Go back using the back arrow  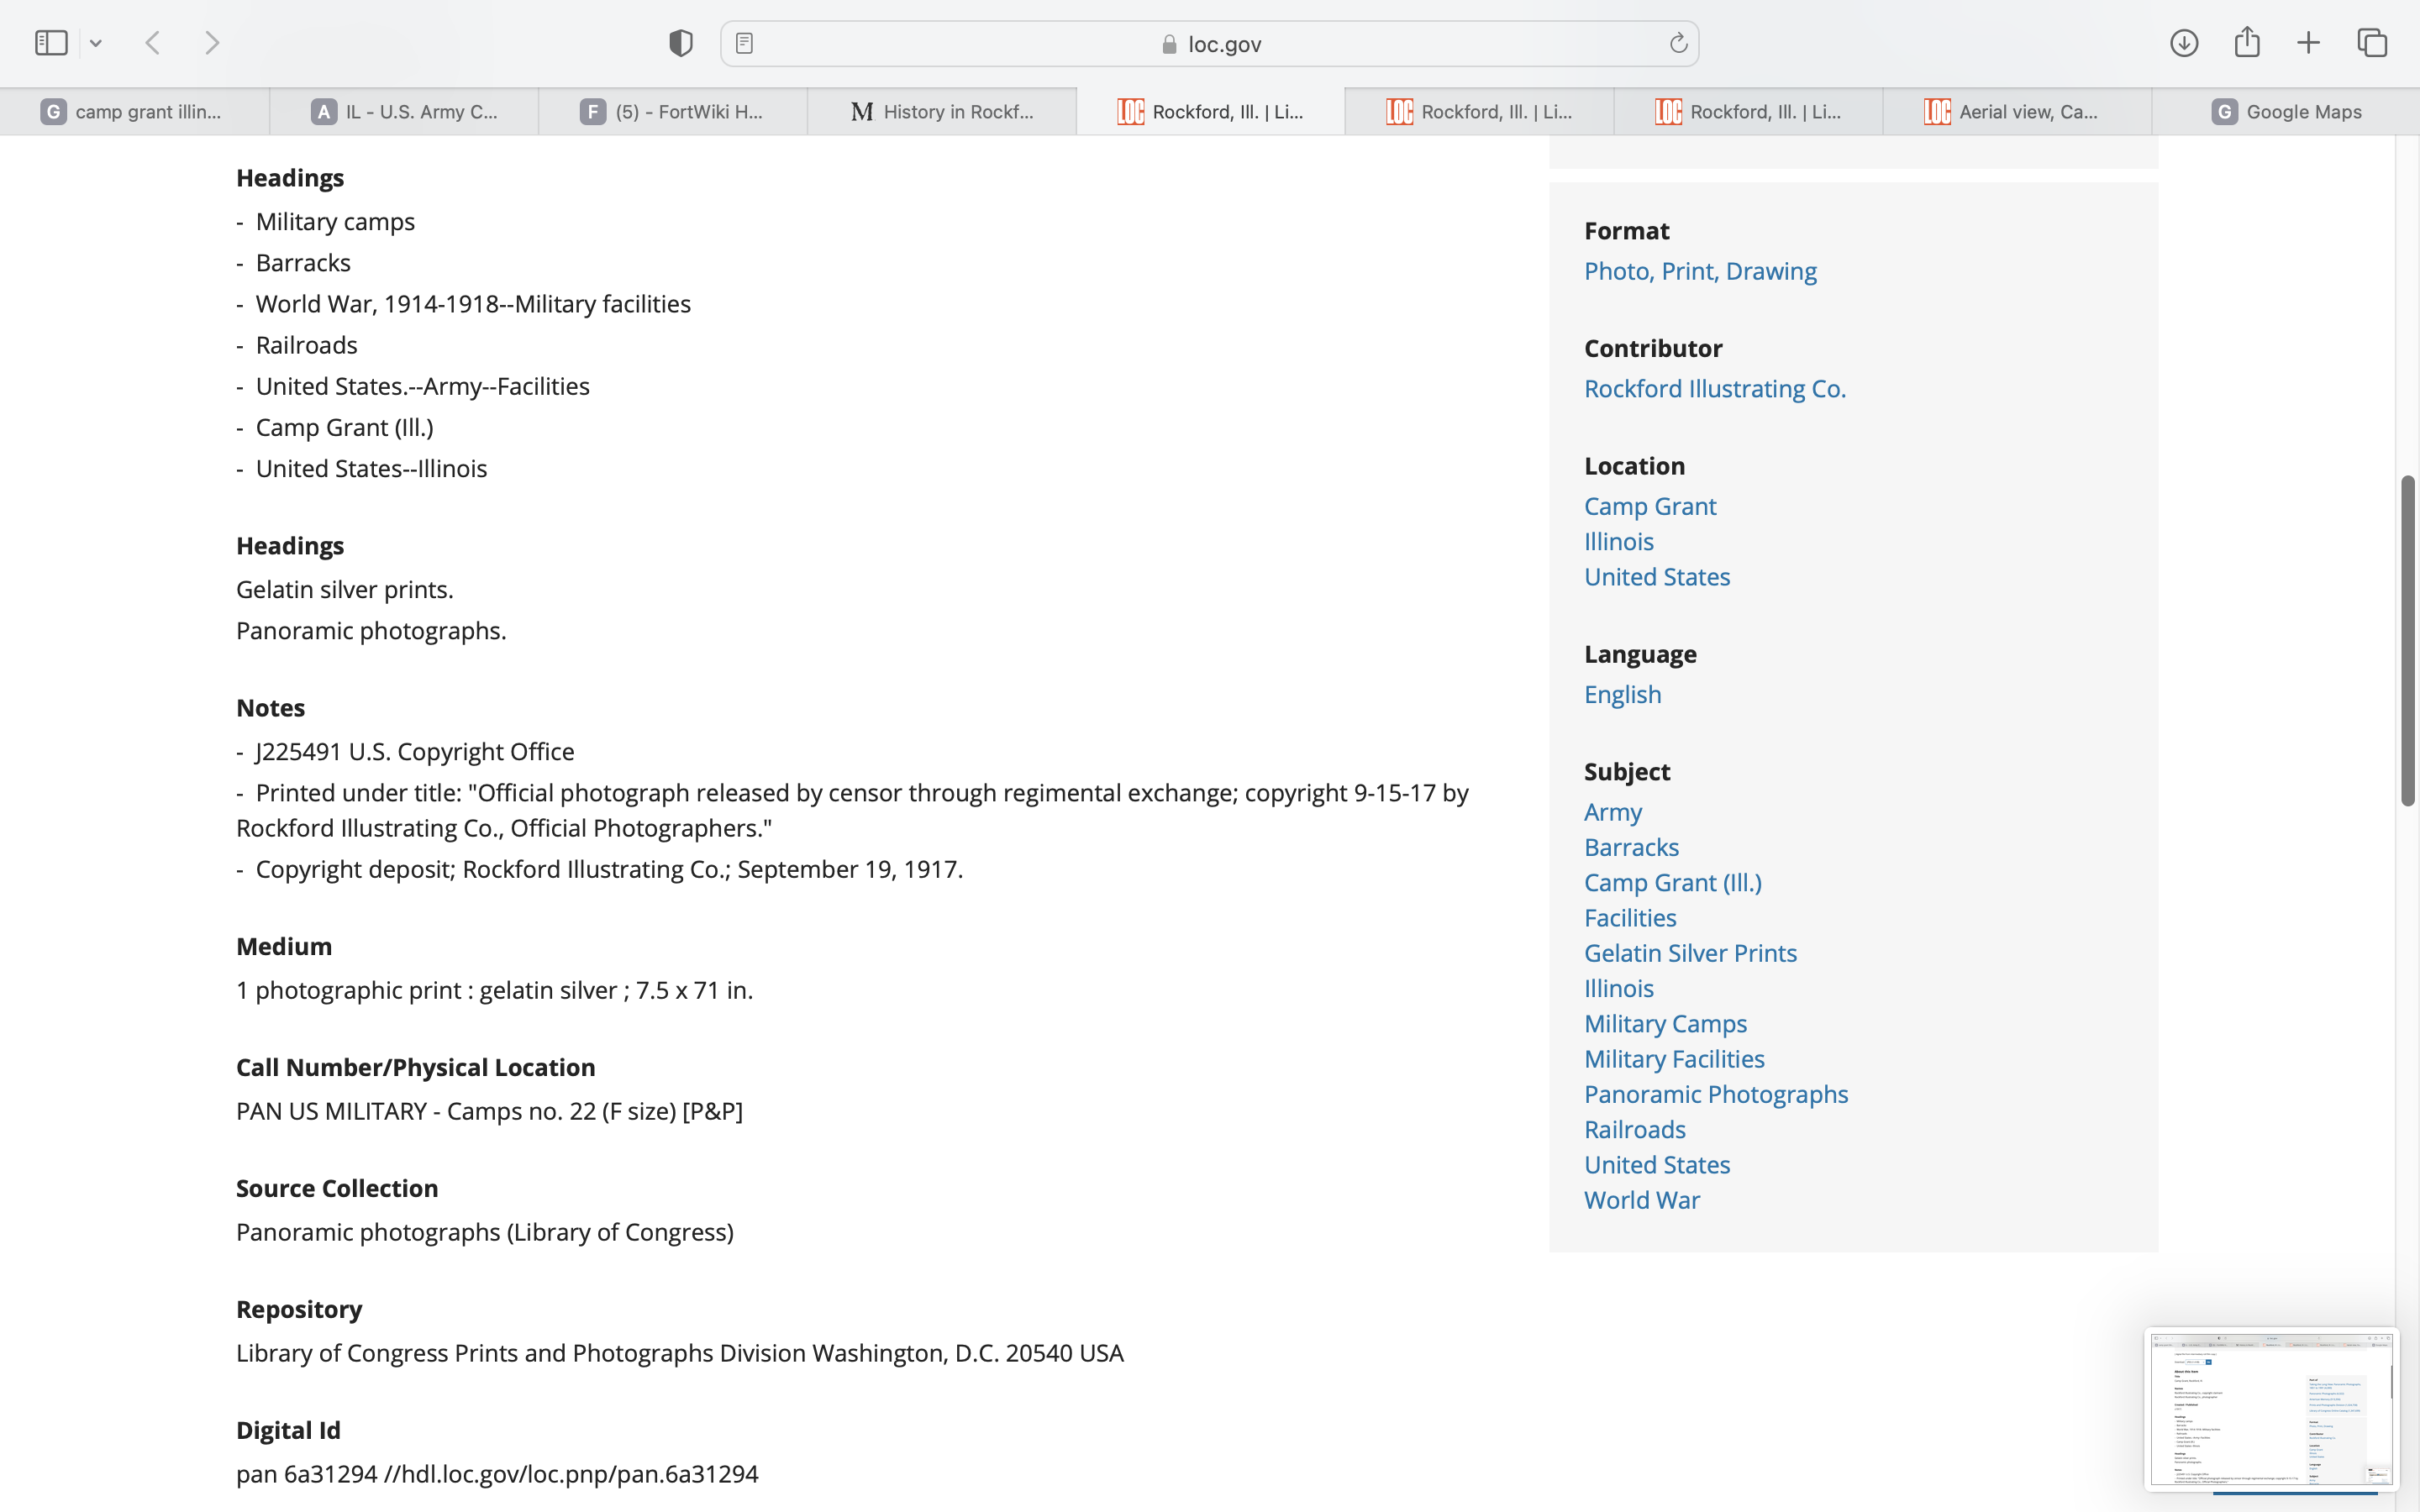coord(153,43)
